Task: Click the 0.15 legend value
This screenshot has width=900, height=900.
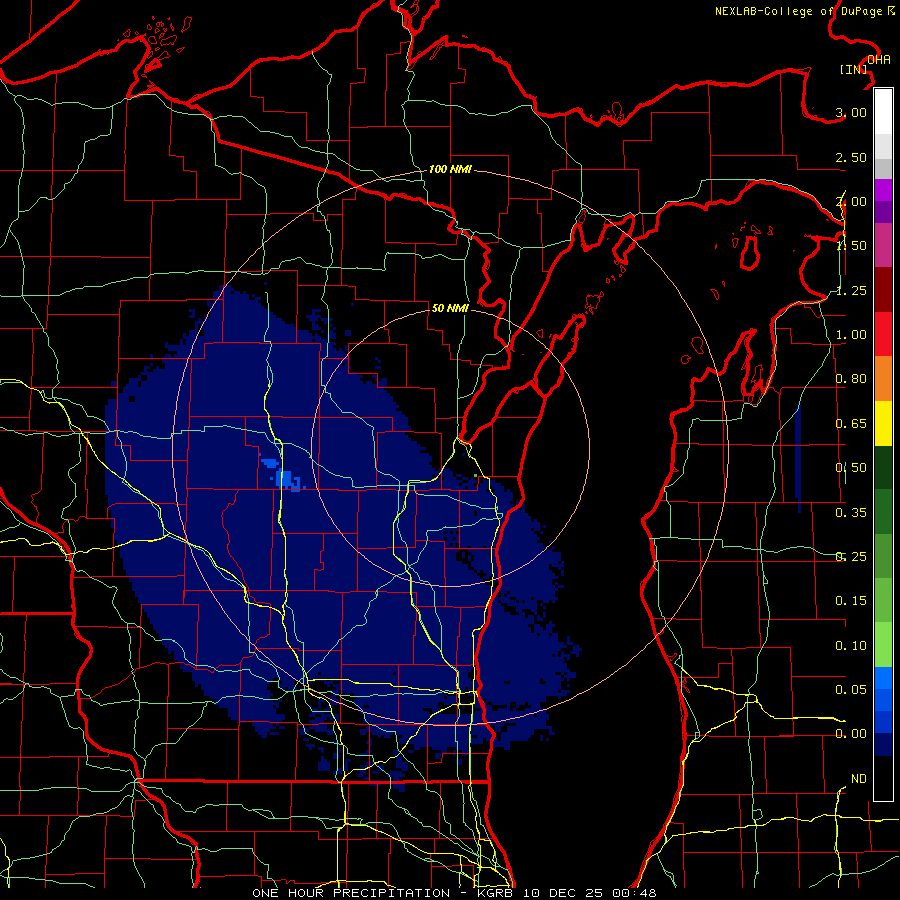Action: click(851, 601)
